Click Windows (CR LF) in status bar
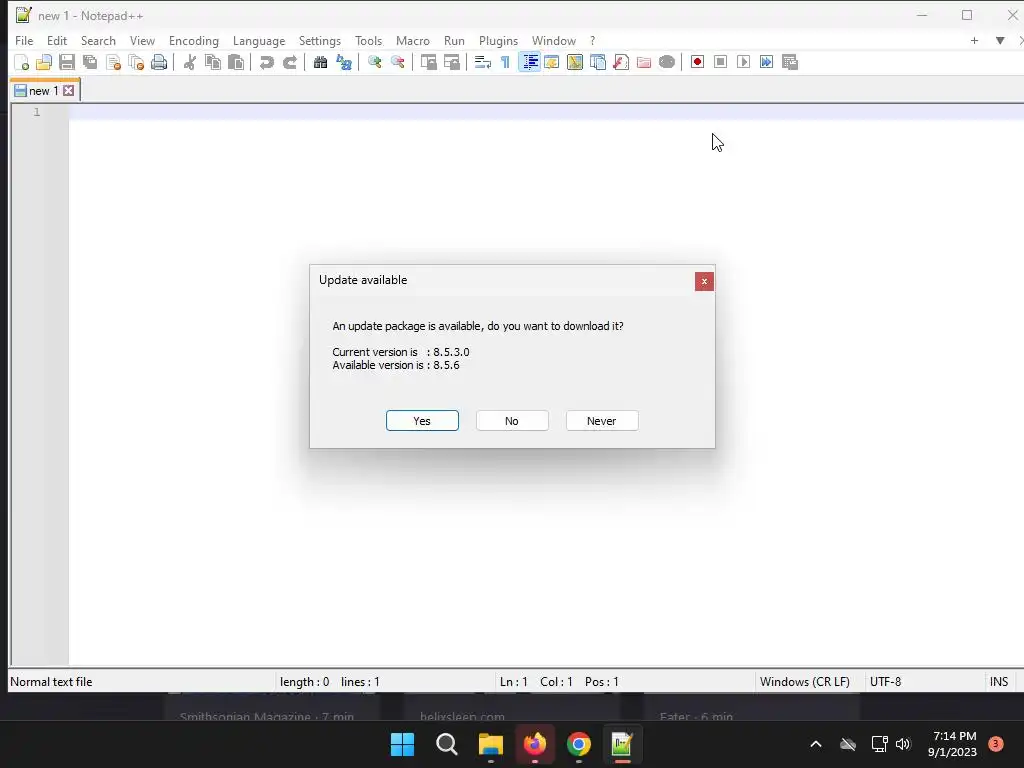This screenshot has height=768, width=1024. (x=805, y=682)
